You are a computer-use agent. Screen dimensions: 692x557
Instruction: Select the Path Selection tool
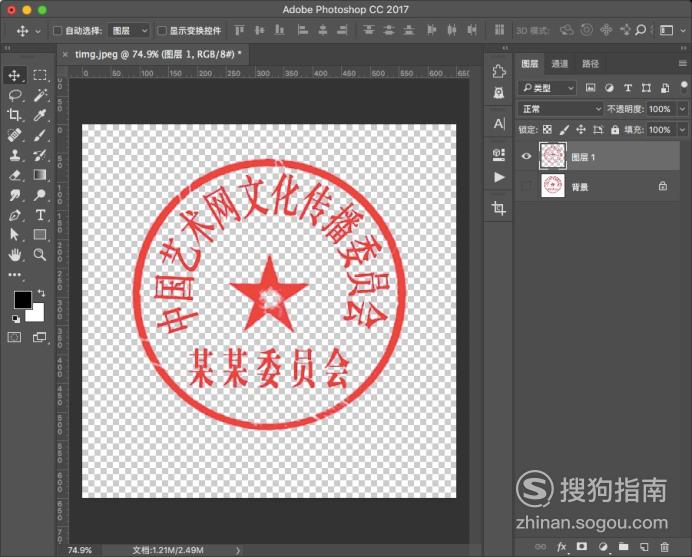[15, 234]
